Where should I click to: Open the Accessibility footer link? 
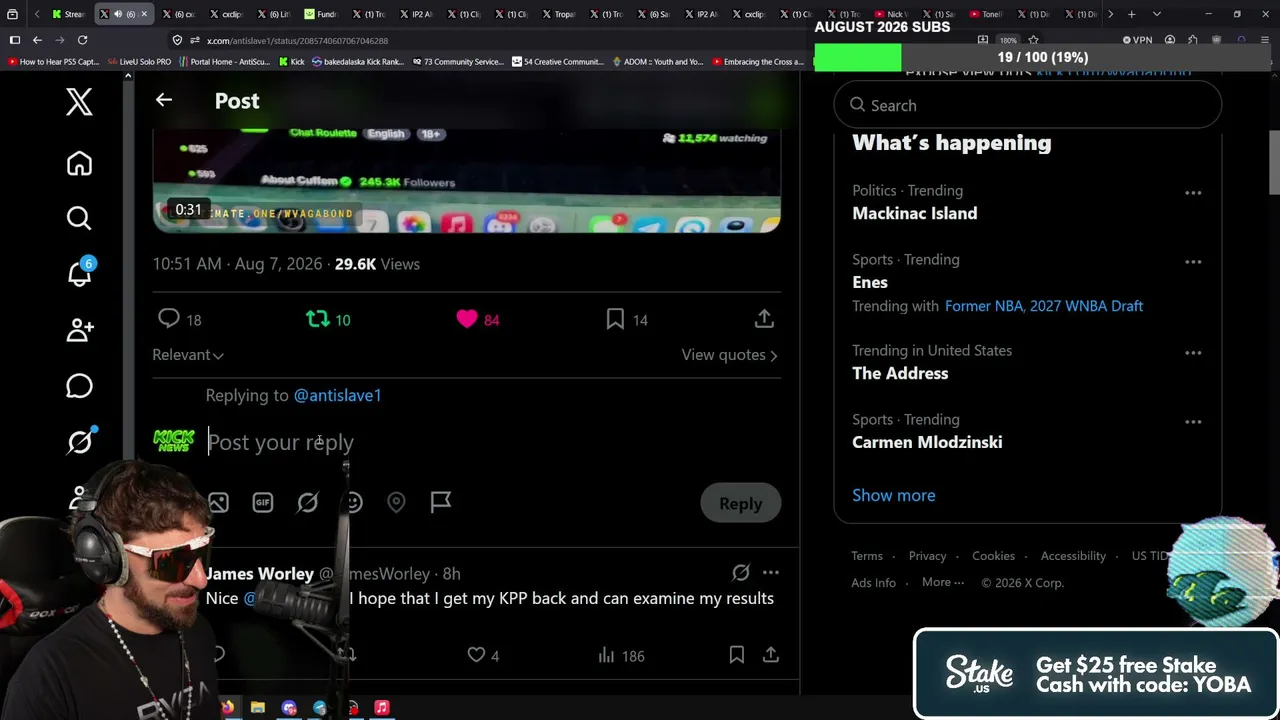click(1073, 556)
